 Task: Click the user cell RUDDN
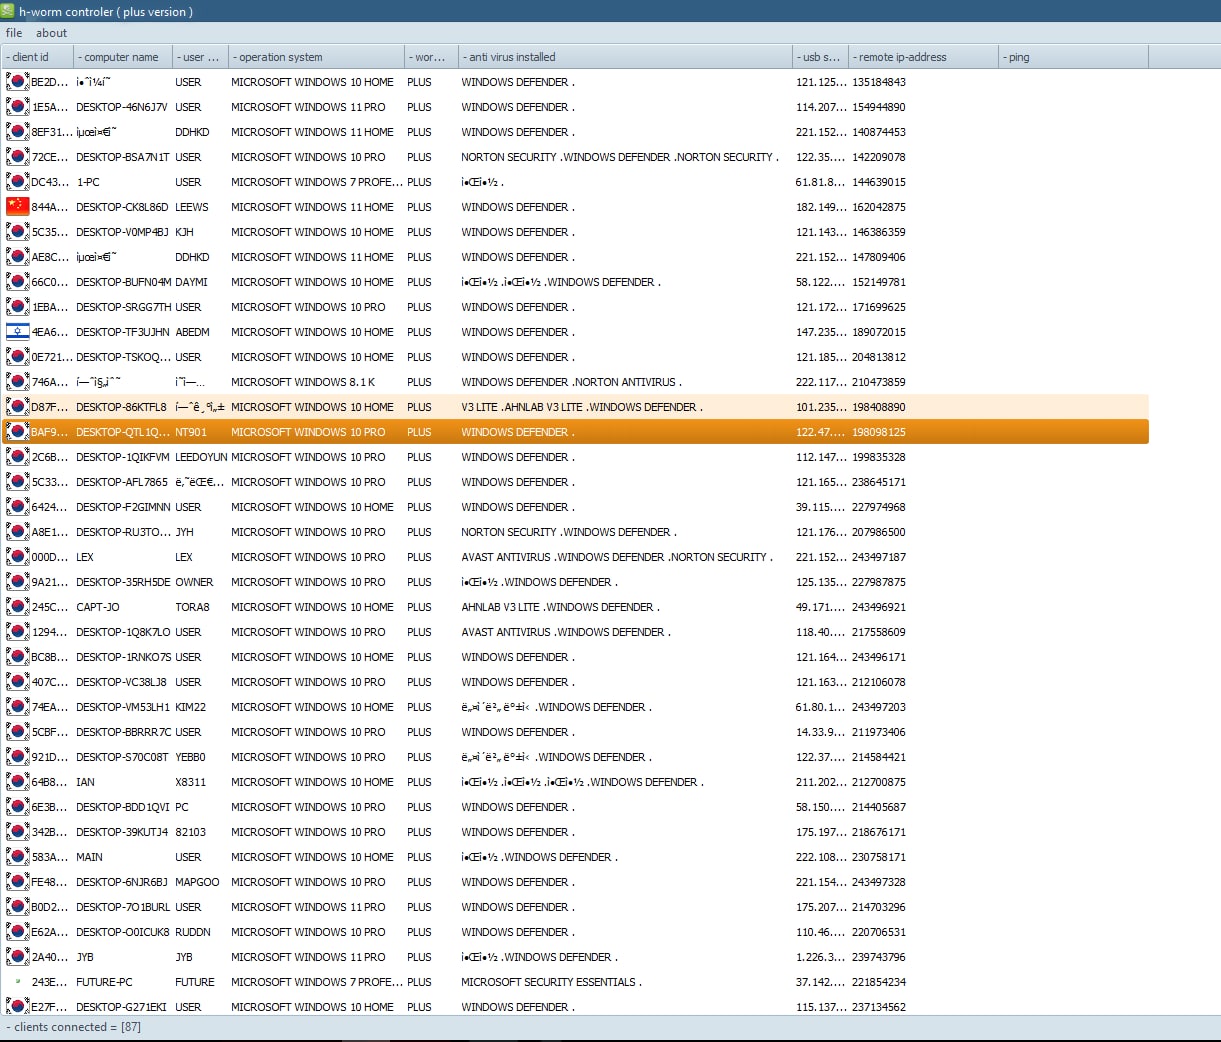[193, 932]
